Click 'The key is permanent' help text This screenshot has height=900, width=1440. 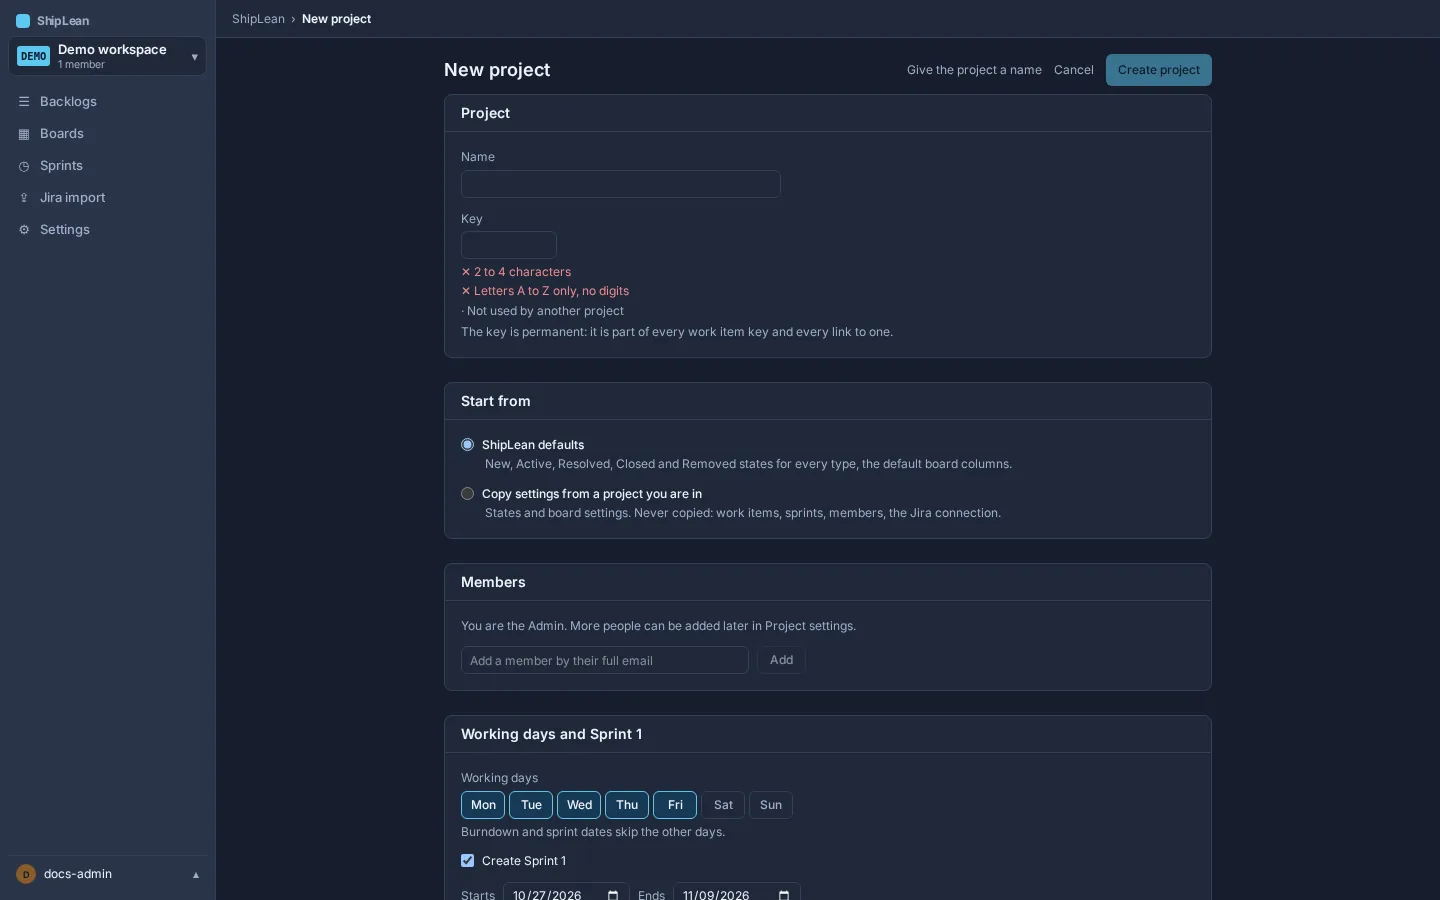tap(677, 332)
